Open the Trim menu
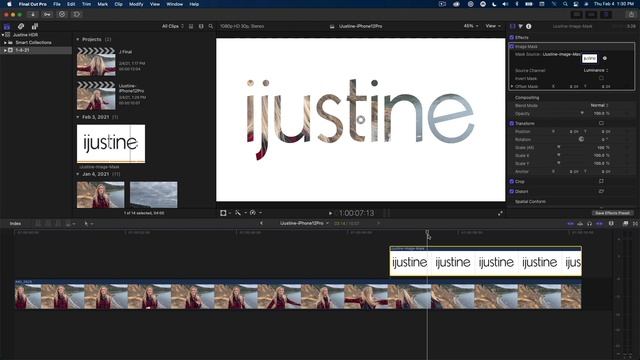 click(87, 4)
